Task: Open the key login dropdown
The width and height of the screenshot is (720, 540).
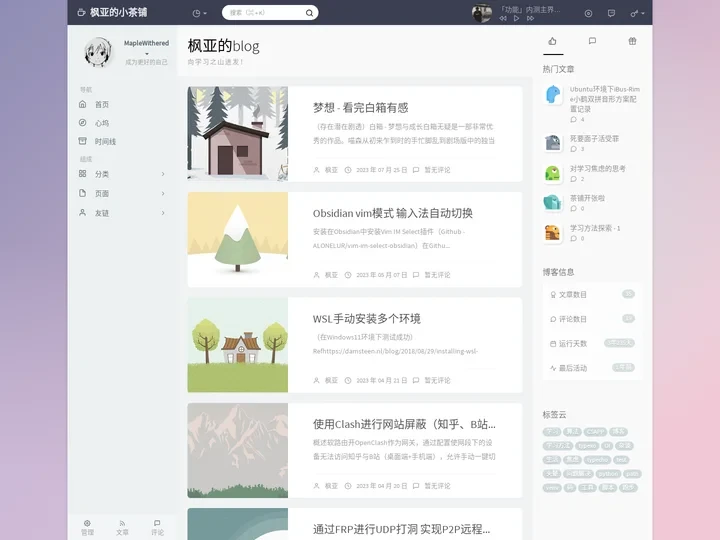Action: pyautogui.click(x=637, y=13)
